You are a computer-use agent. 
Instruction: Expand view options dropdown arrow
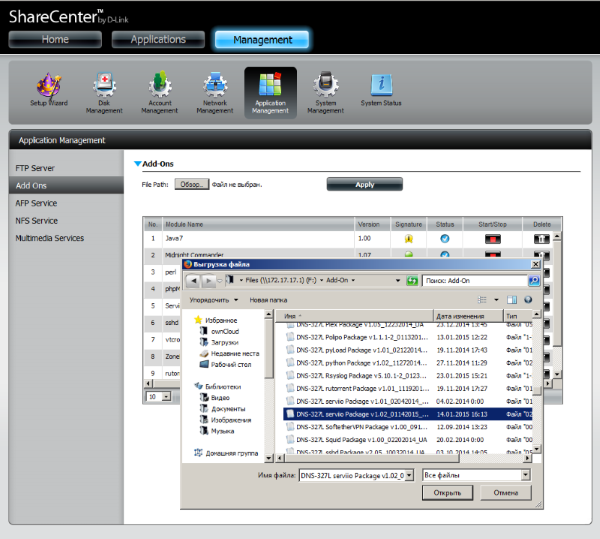(496, 300)
